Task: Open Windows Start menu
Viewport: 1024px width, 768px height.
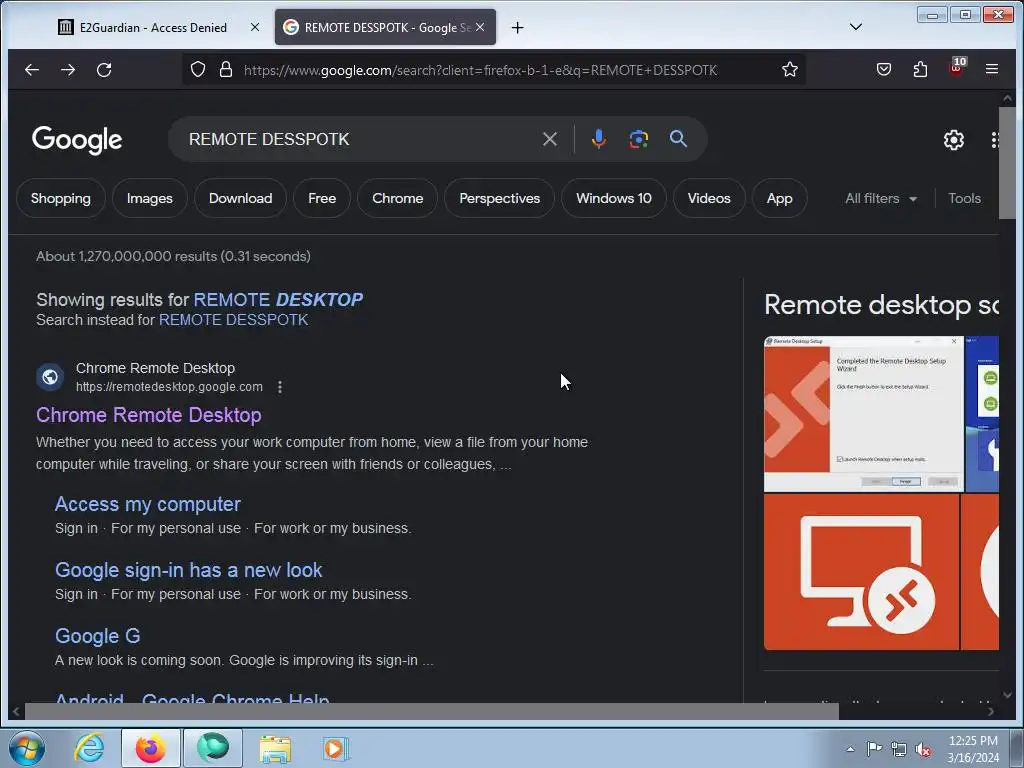Action: coord(26,748)
